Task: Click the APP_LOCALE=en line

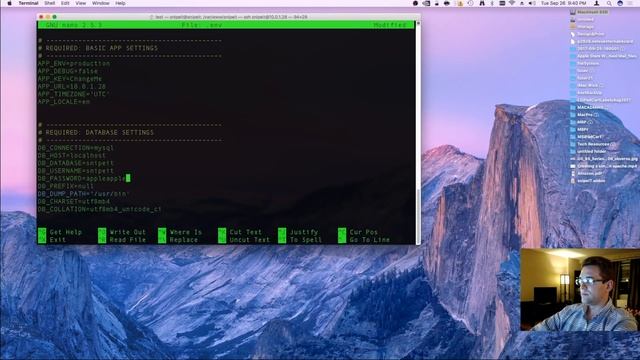Action: tap(64, 102)
